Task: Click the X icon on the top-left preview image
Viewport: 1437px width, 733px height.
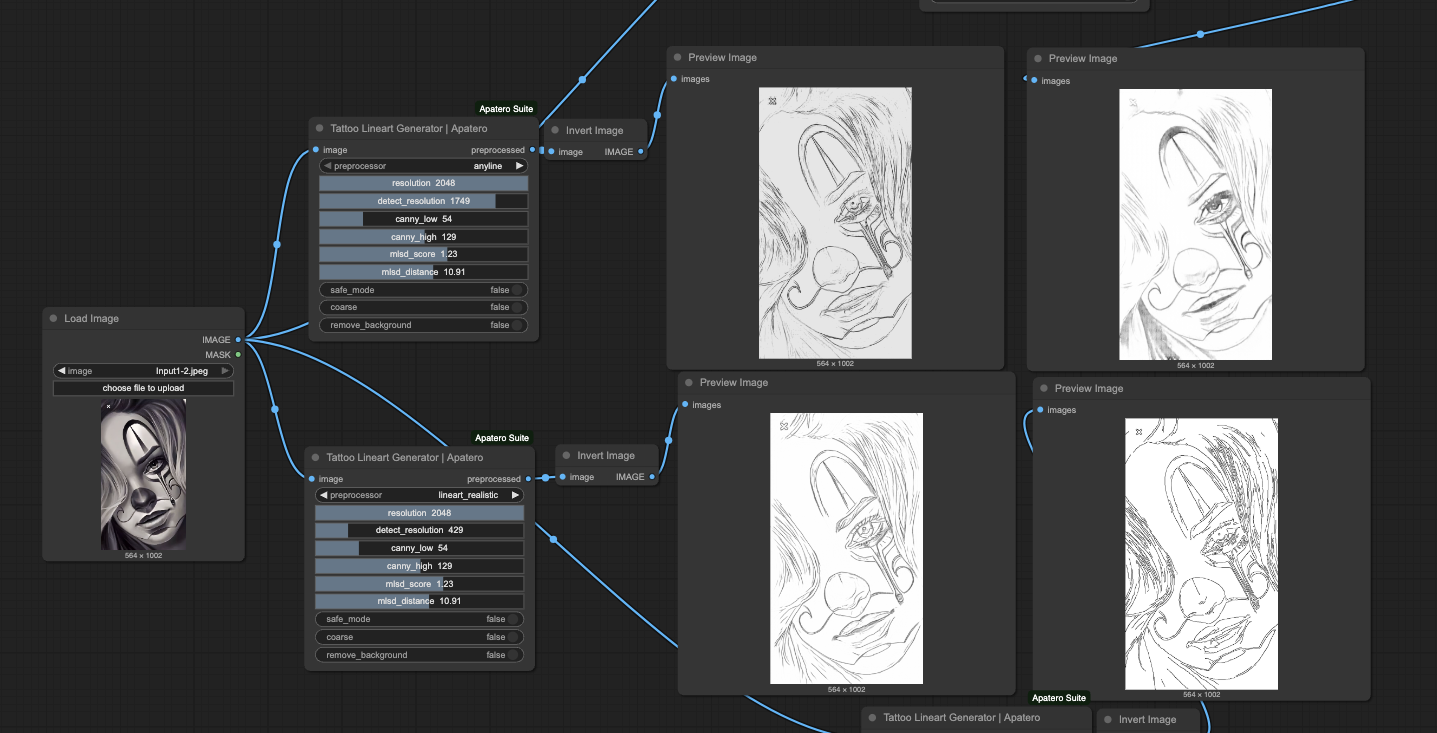Action: [x=773, y=101]
